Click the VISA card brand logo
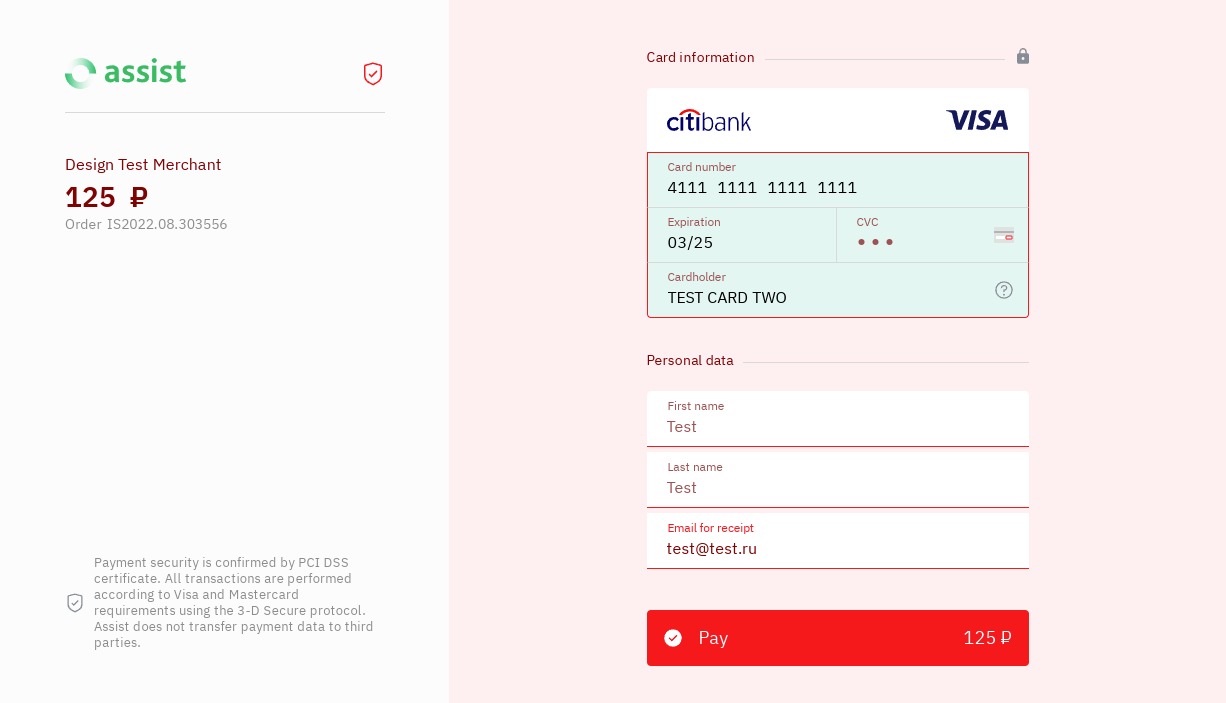This screenshot has width=1226, height=703. coord(977,121)
